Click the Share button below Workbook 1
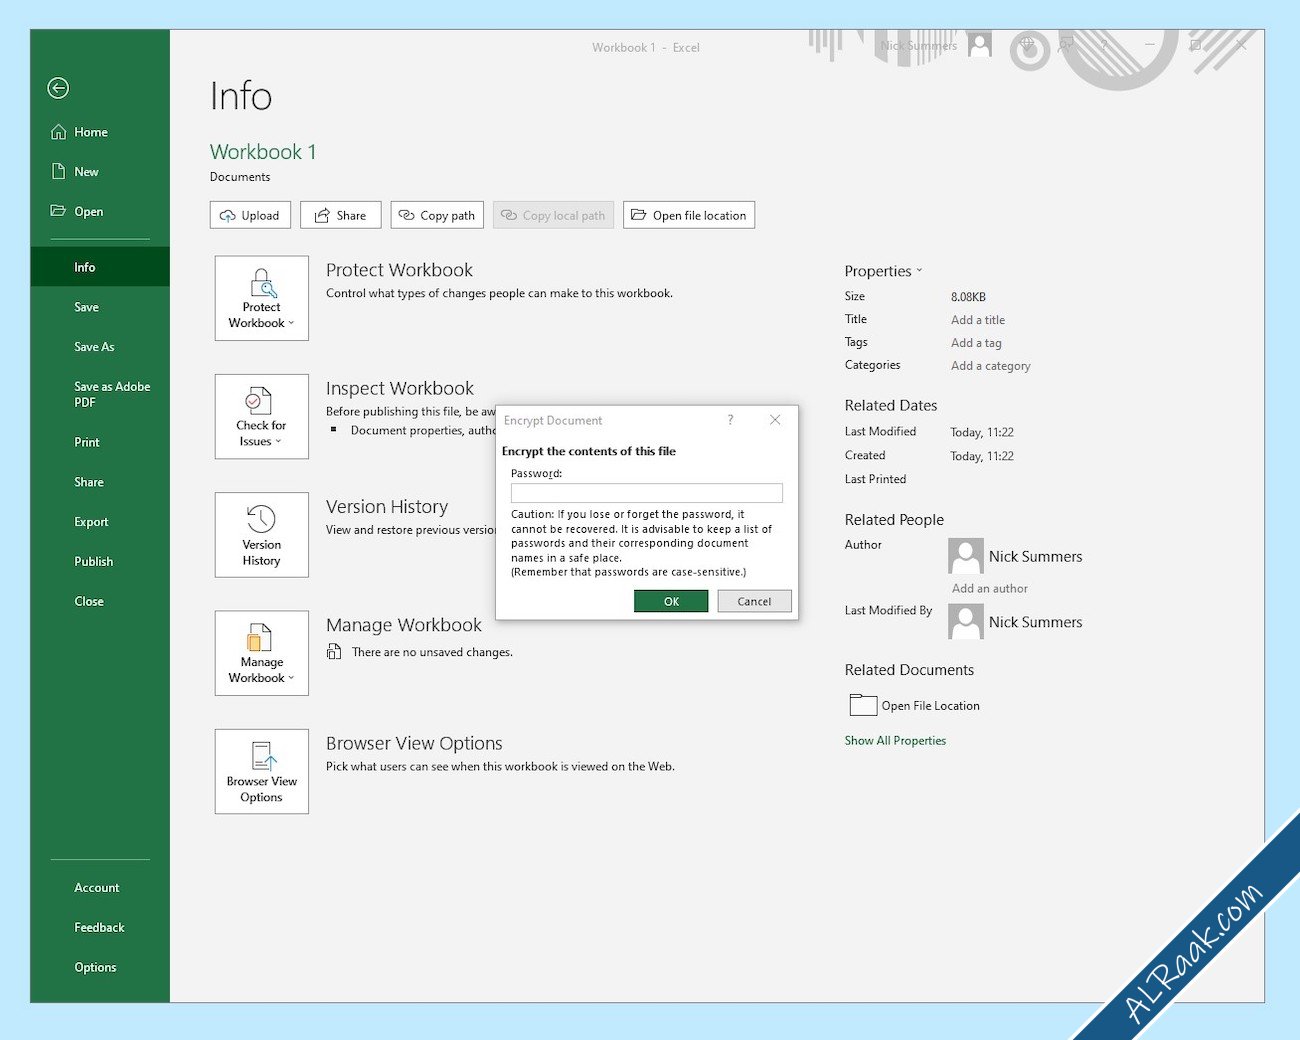This screenshot has width=1300, height=1040. click(x=340, y=215)
